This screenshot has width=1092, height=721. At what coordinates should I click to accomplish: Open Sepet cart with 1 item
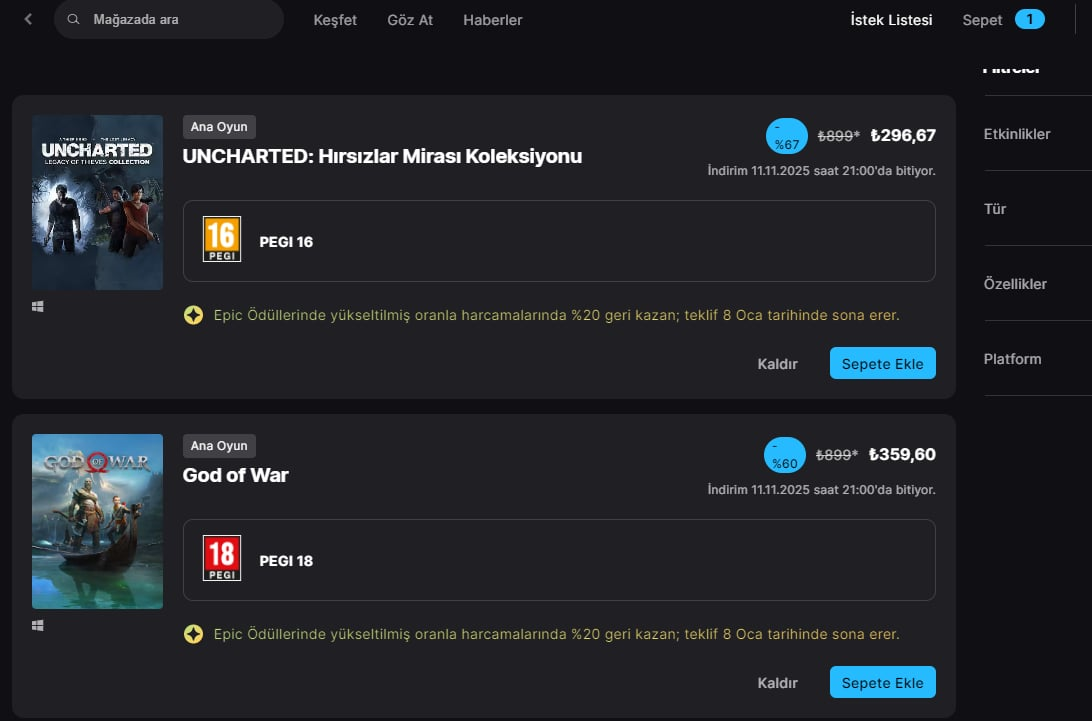coord(1003,20)
